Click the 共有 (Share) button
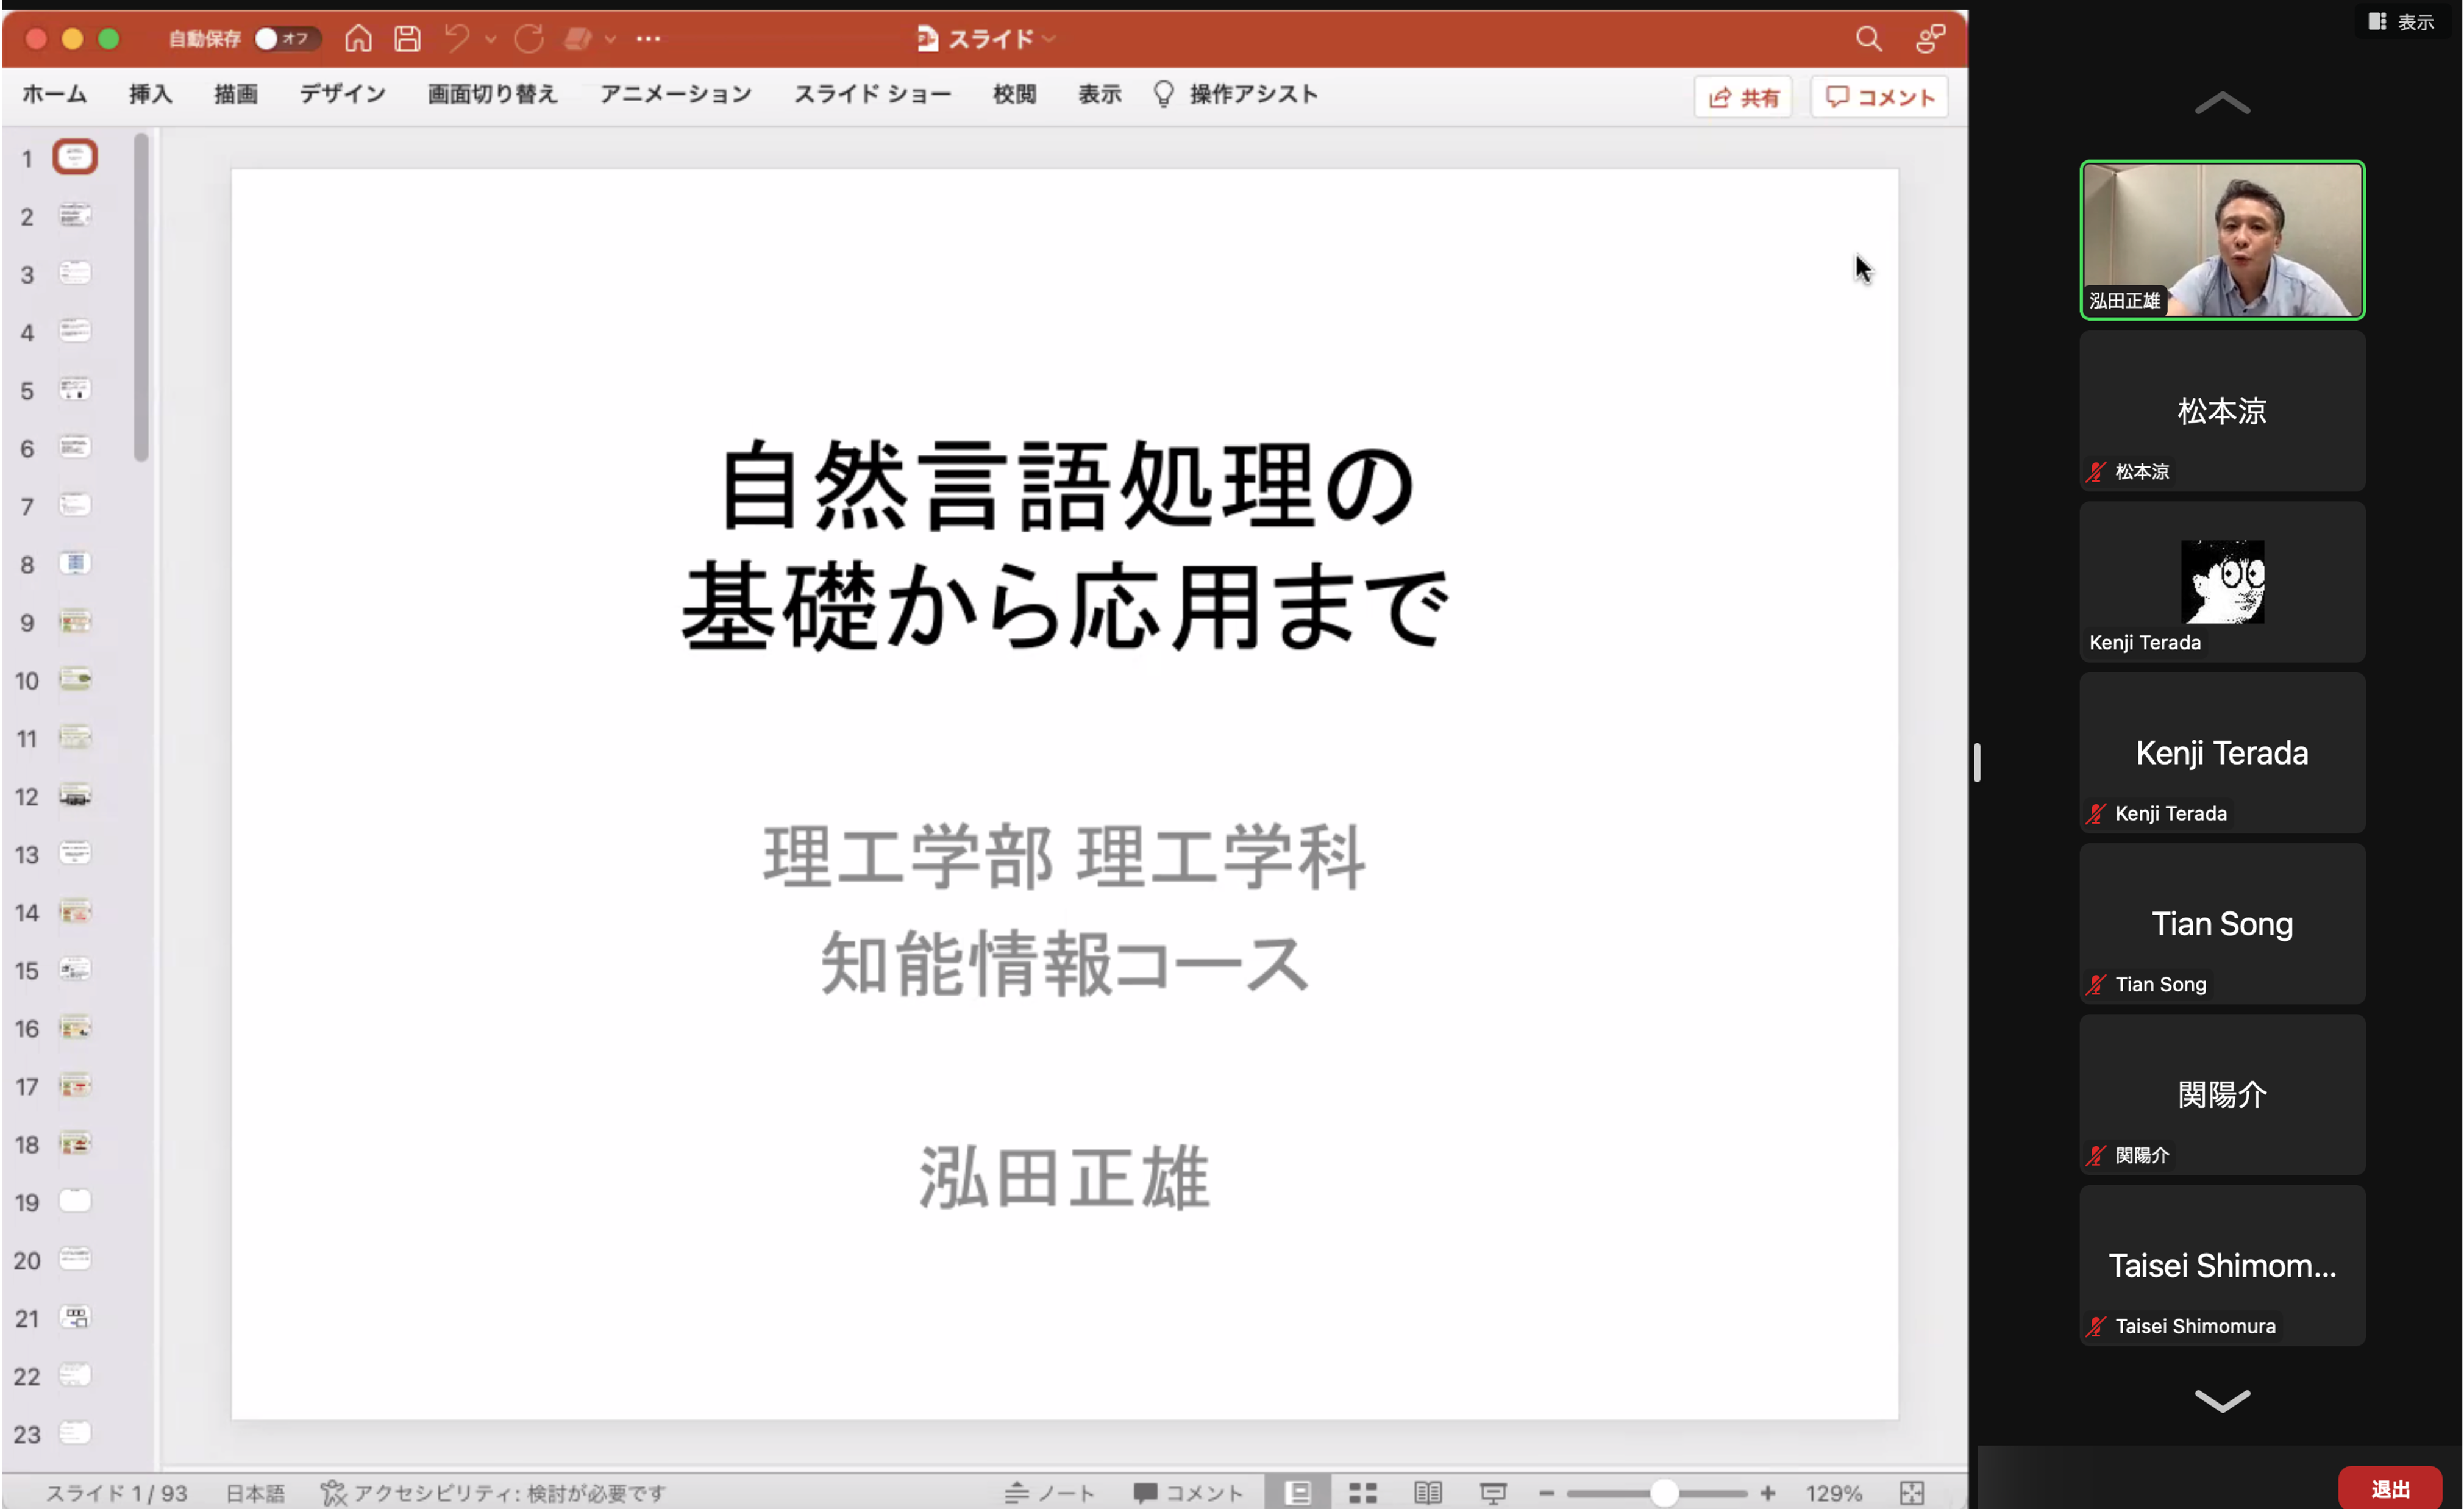The image size is (2464, 1509). (1743, 96)
